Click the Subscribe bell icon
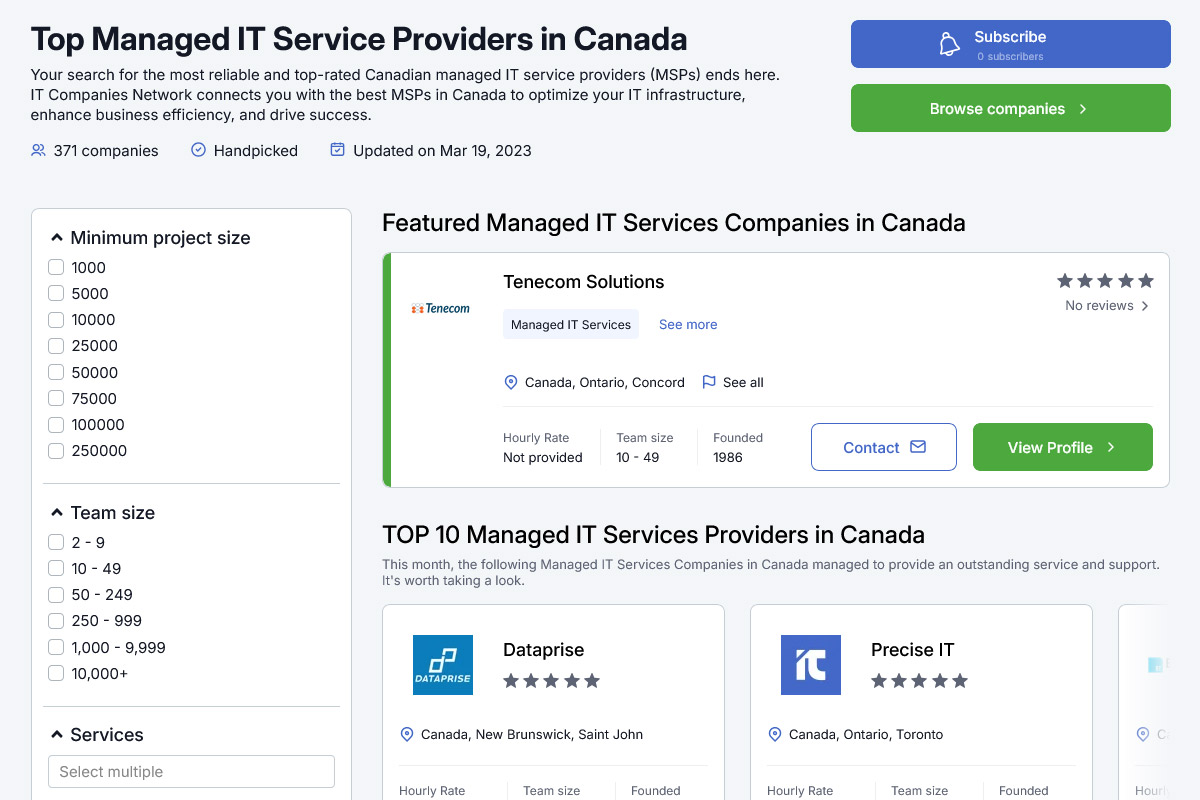 (949, 44)
